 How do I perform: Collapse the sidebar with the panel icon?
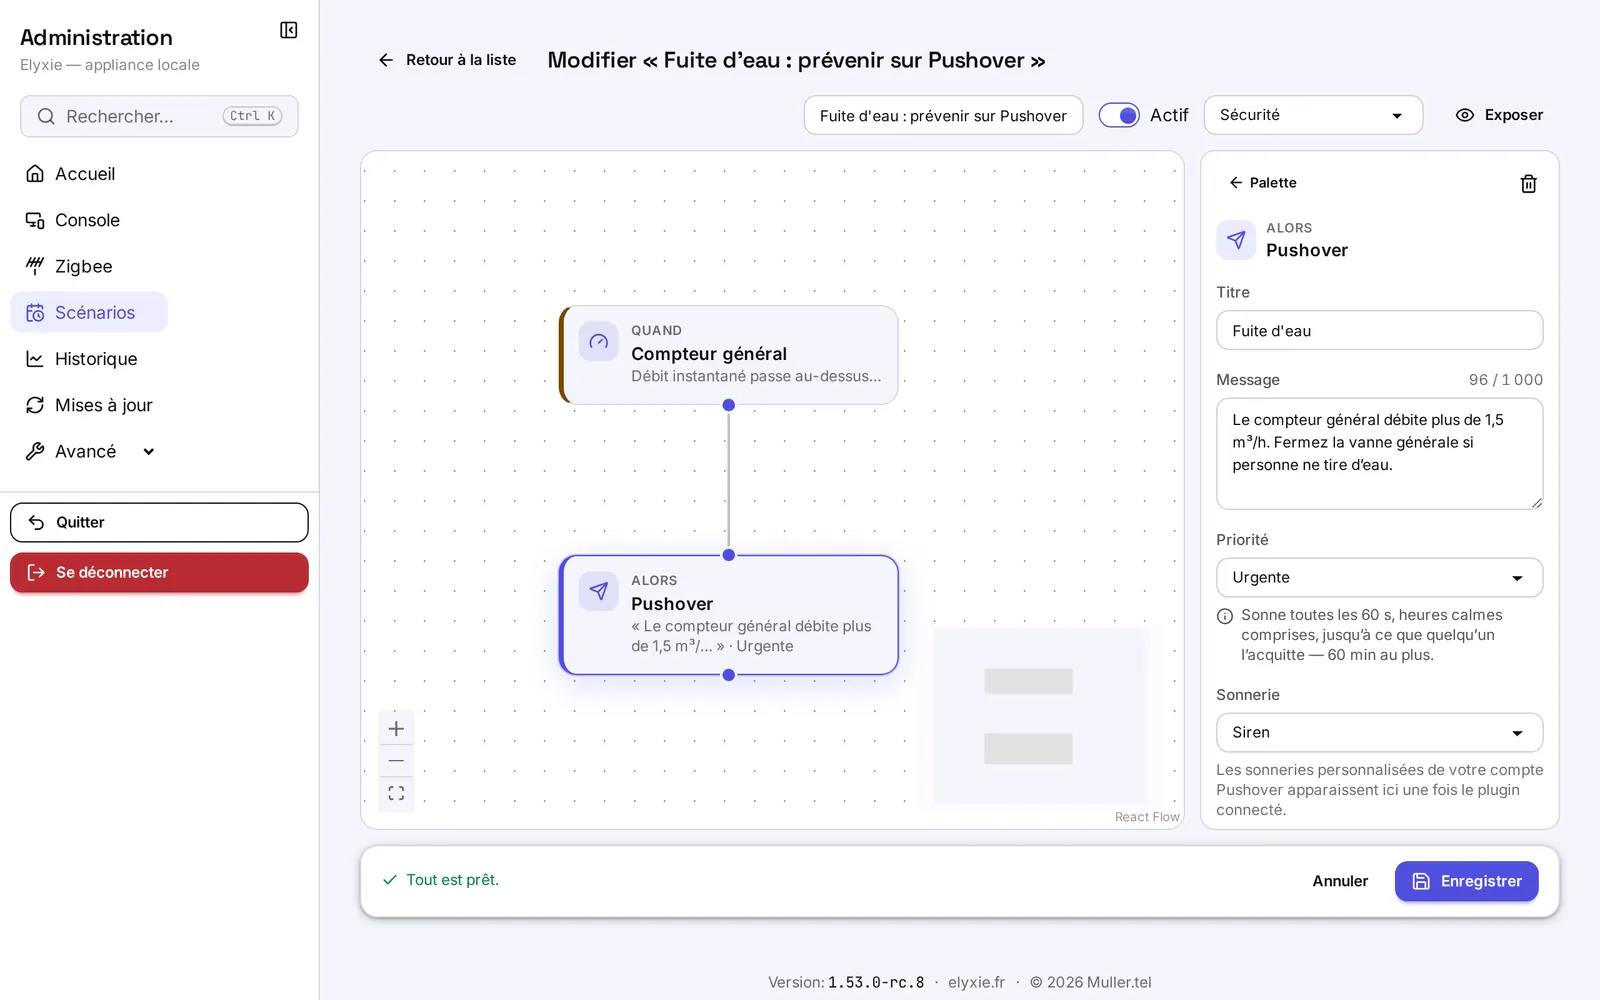(x=288, y=30)
